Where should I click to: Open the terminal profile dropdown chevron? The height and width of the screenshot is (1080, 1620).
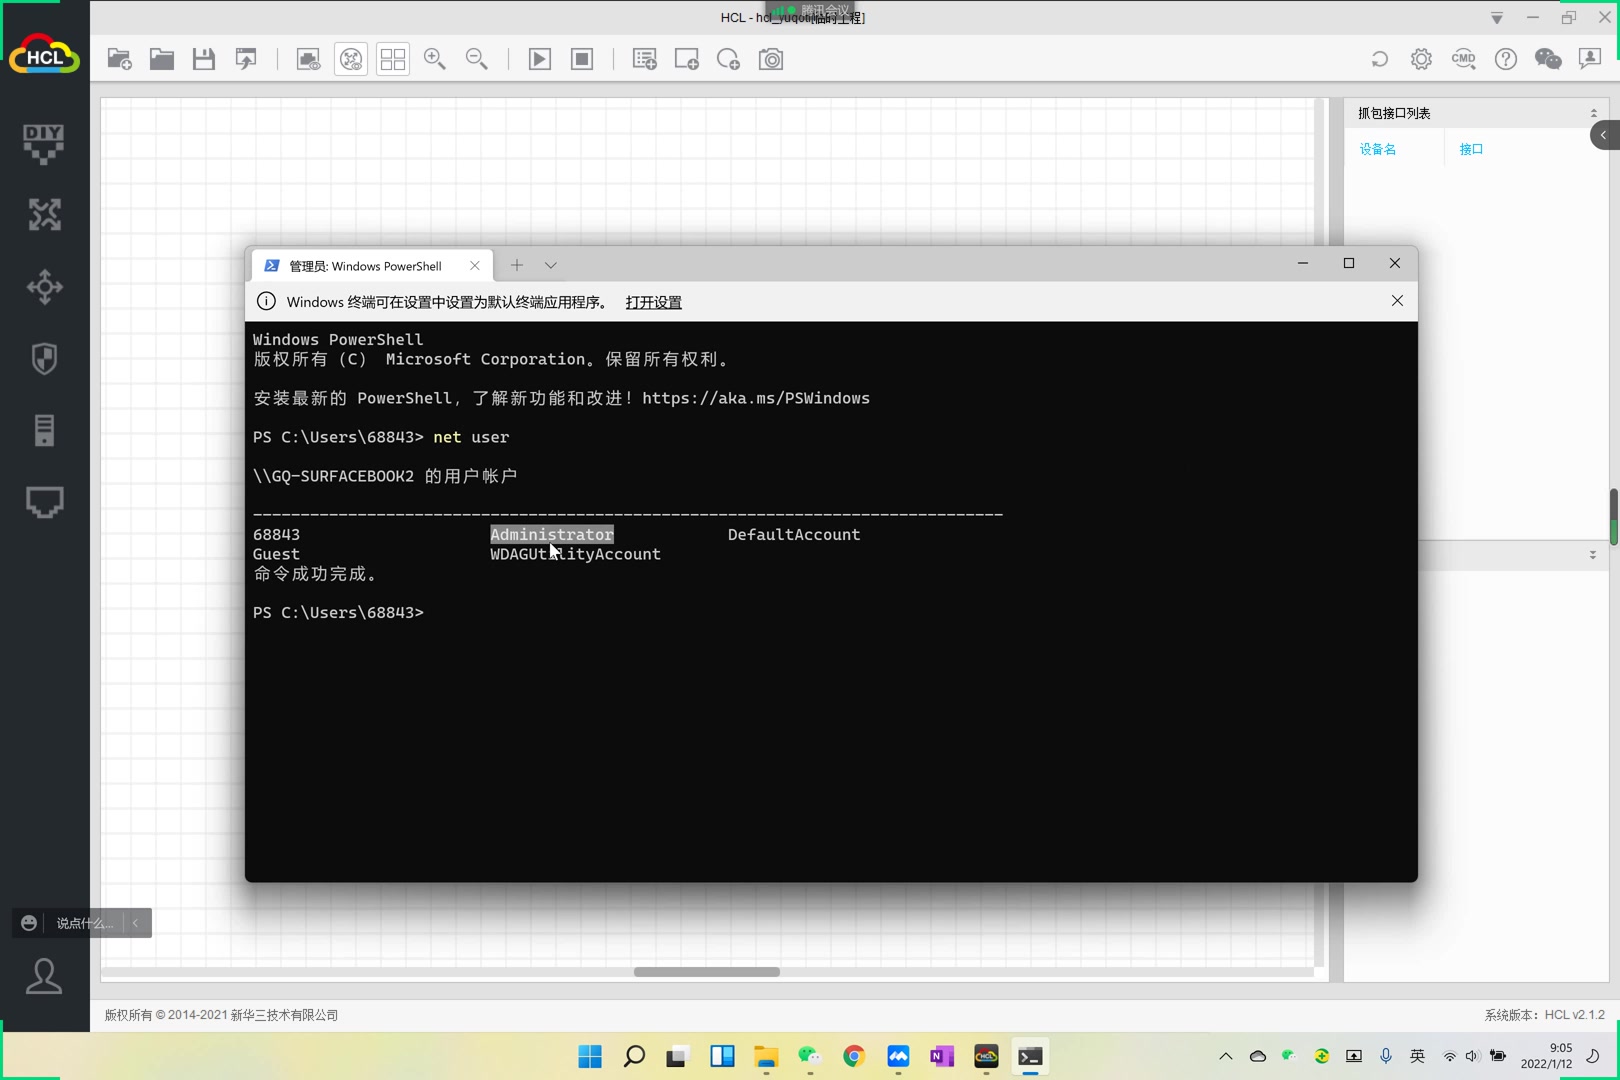point(551,265)
